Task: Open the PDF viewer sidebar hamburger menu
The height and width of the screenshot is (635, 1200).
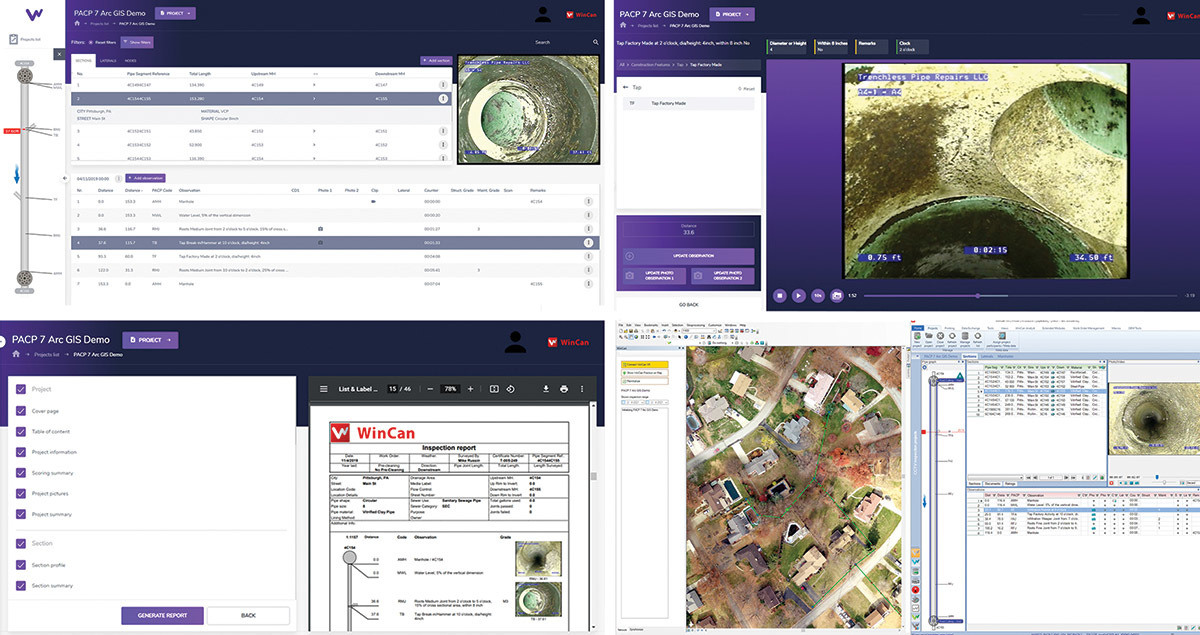Action: [x=324, y=389]
